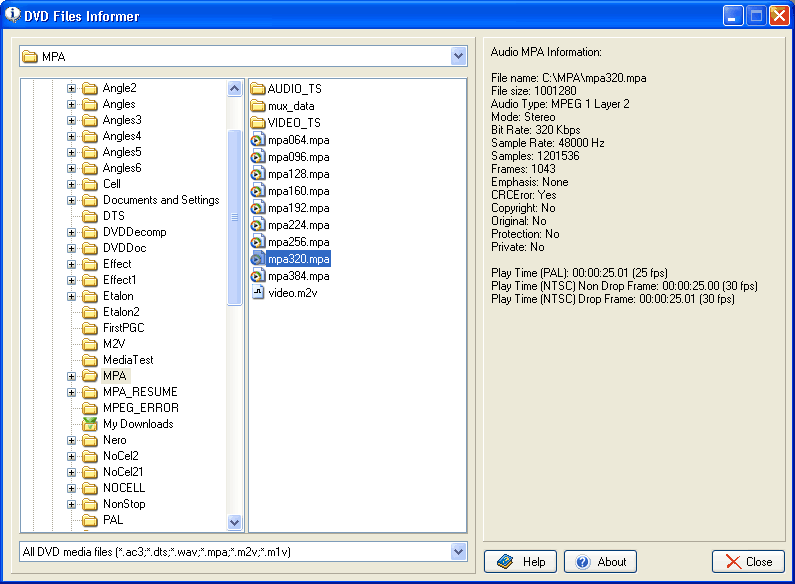
Task: Click the mpa384.mpa file icon
Action: [x=257, y=276]
